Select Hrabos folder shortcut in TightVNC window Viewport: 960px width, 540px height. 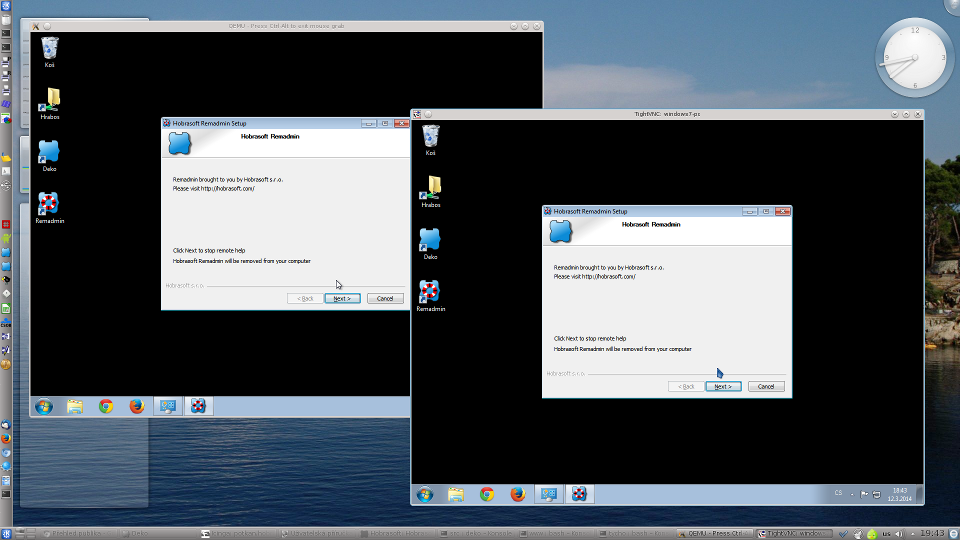(x=430, y=192)
